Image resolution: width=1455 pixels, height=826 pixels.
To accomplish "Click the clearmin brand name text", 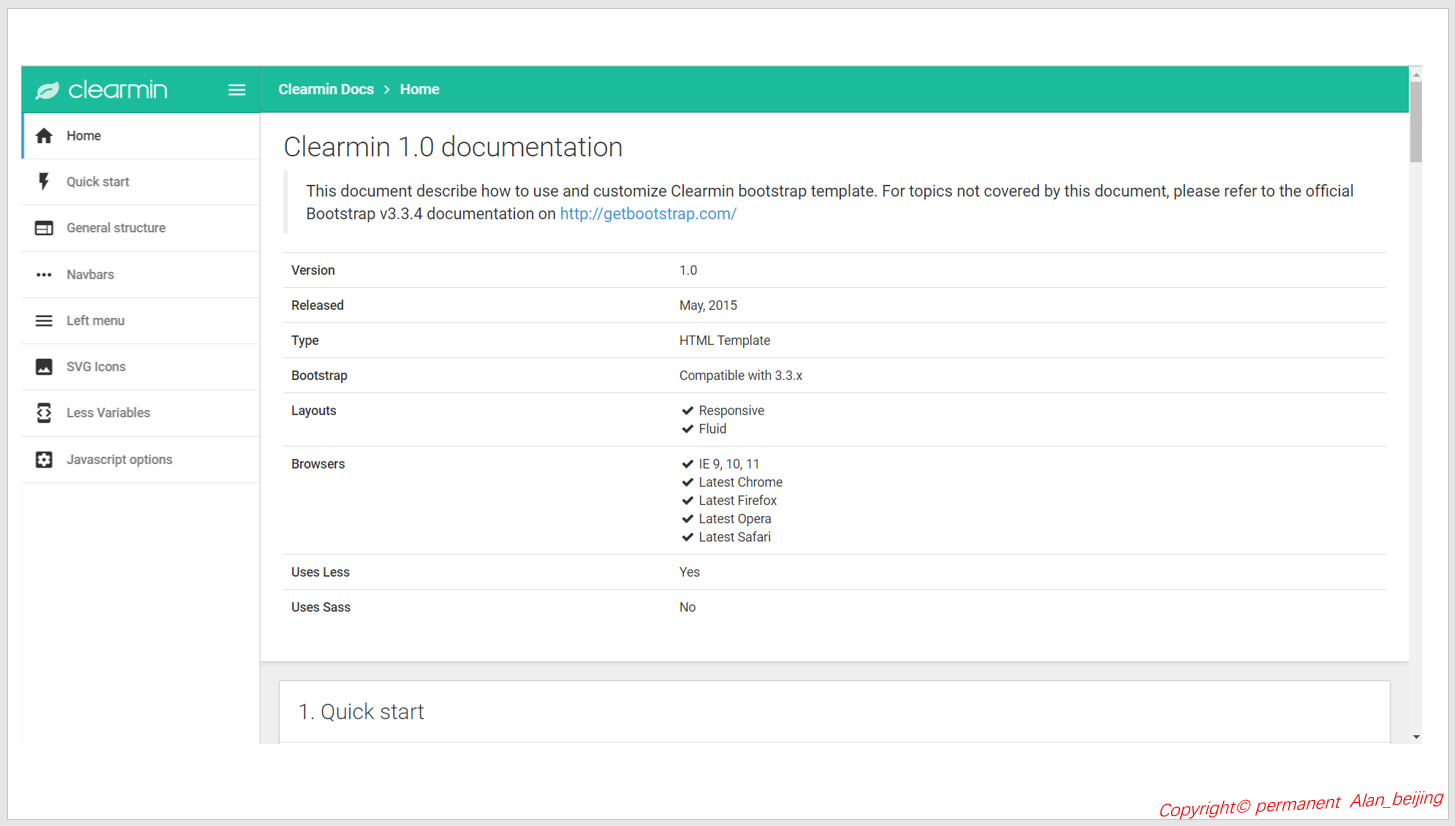I will 118,90.
